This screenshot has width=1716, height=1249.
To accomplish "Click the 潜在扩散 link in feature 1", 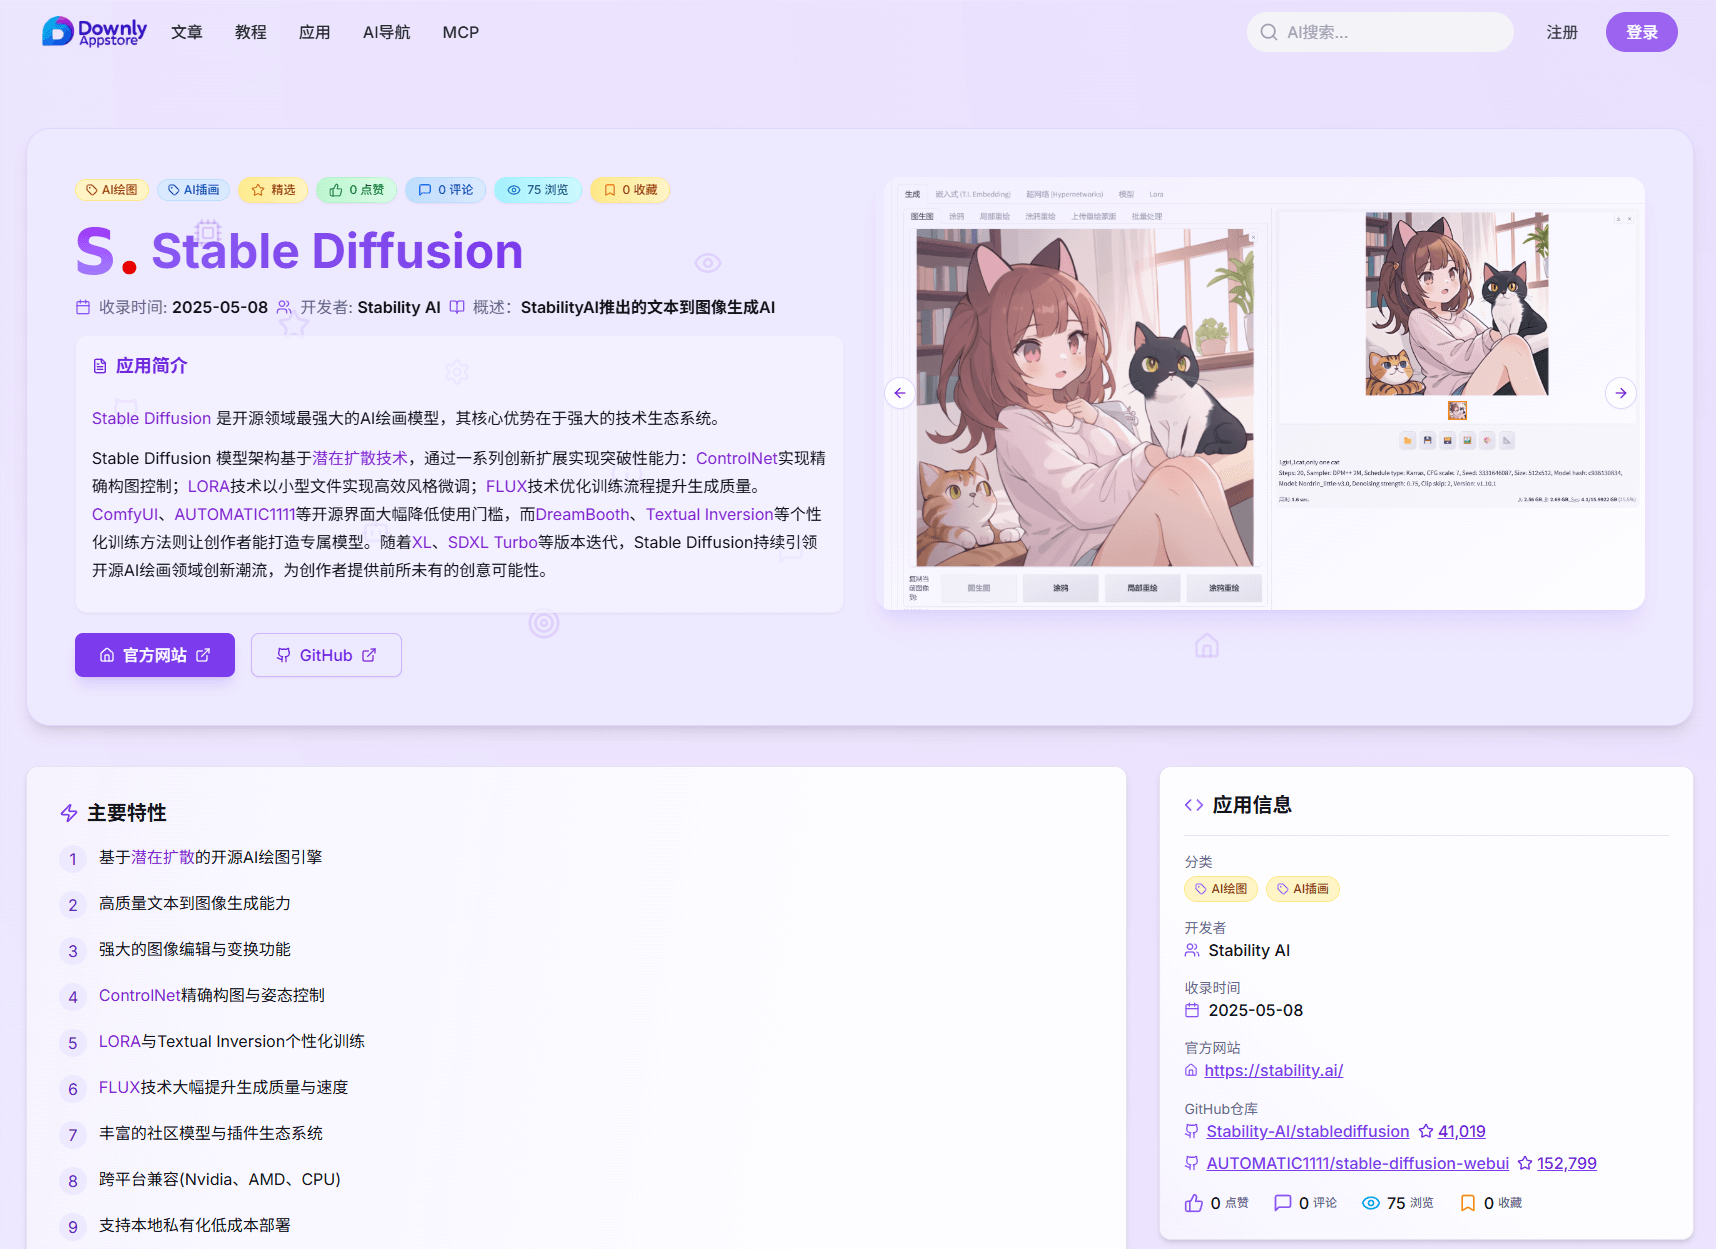I will point(163,857).
